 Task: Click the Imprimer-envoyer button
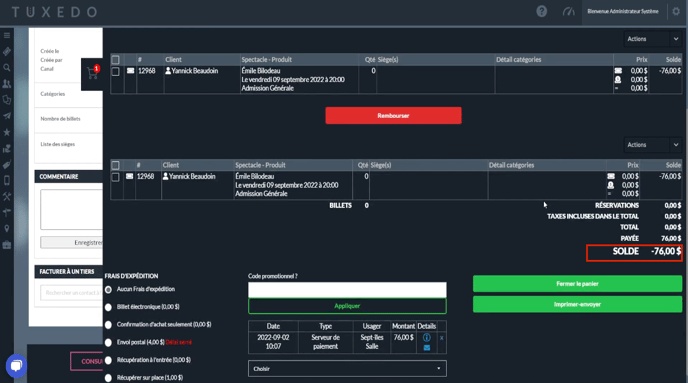pyautogui.click(x=577, y=304)
